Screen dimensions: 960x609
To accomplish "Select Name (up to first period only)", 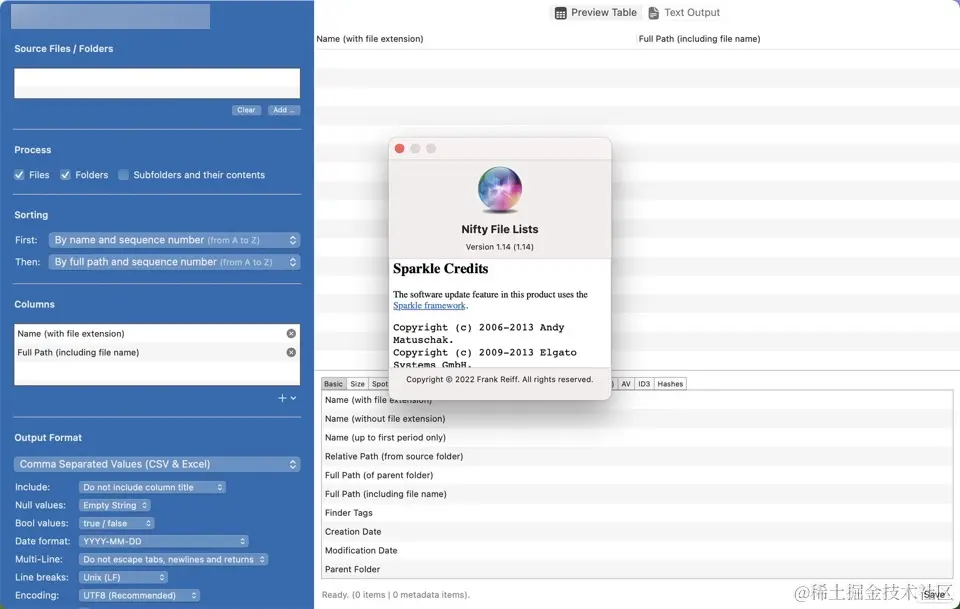I will tap(637, 438).
